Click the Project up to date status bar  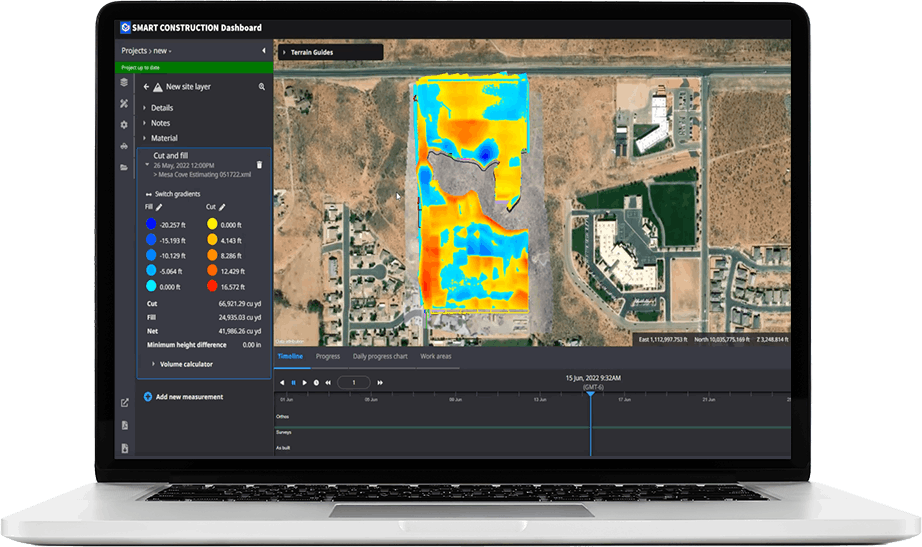[194, 68]
